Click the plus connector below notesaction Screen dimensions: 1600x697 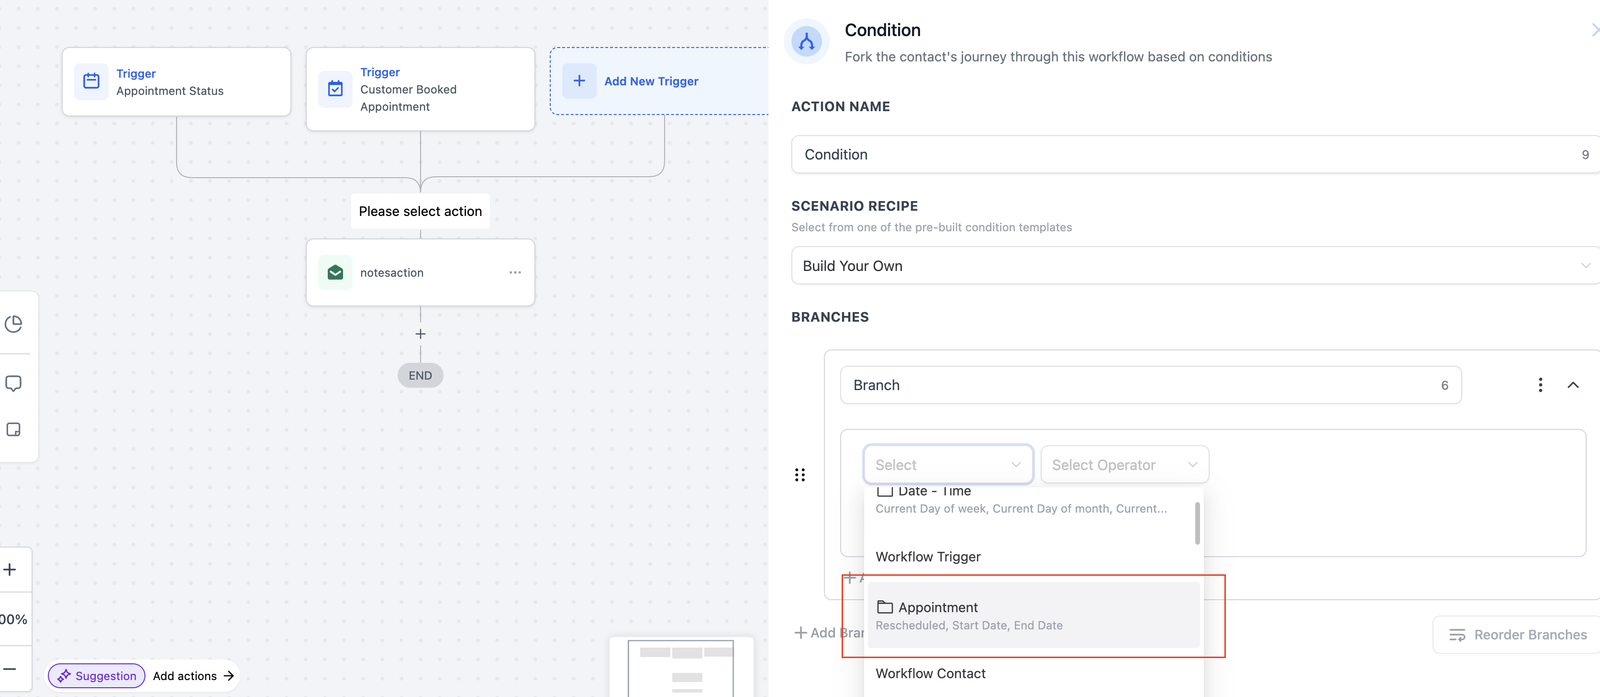tap(420, 334)
